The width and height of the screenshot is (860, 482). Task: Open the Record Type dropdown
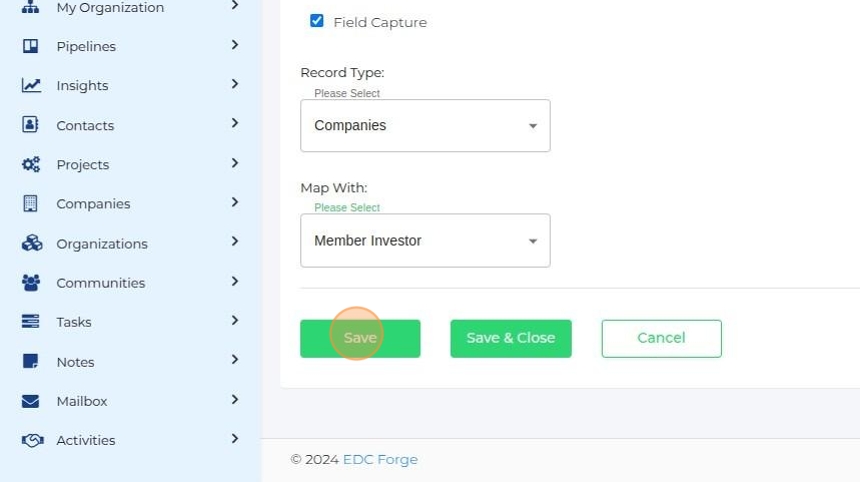[425, 126]
